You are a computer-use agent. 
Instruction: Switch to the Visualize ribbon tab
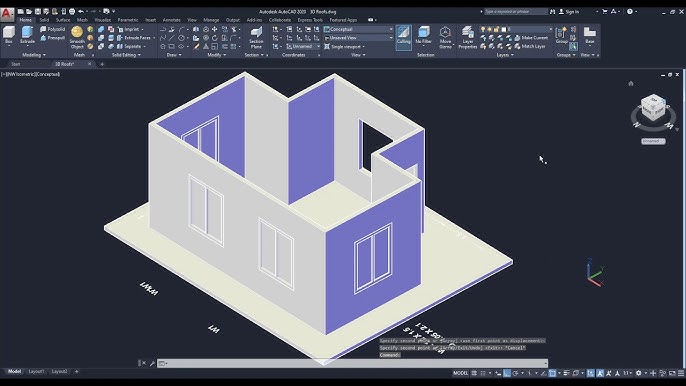click(102, 20)
